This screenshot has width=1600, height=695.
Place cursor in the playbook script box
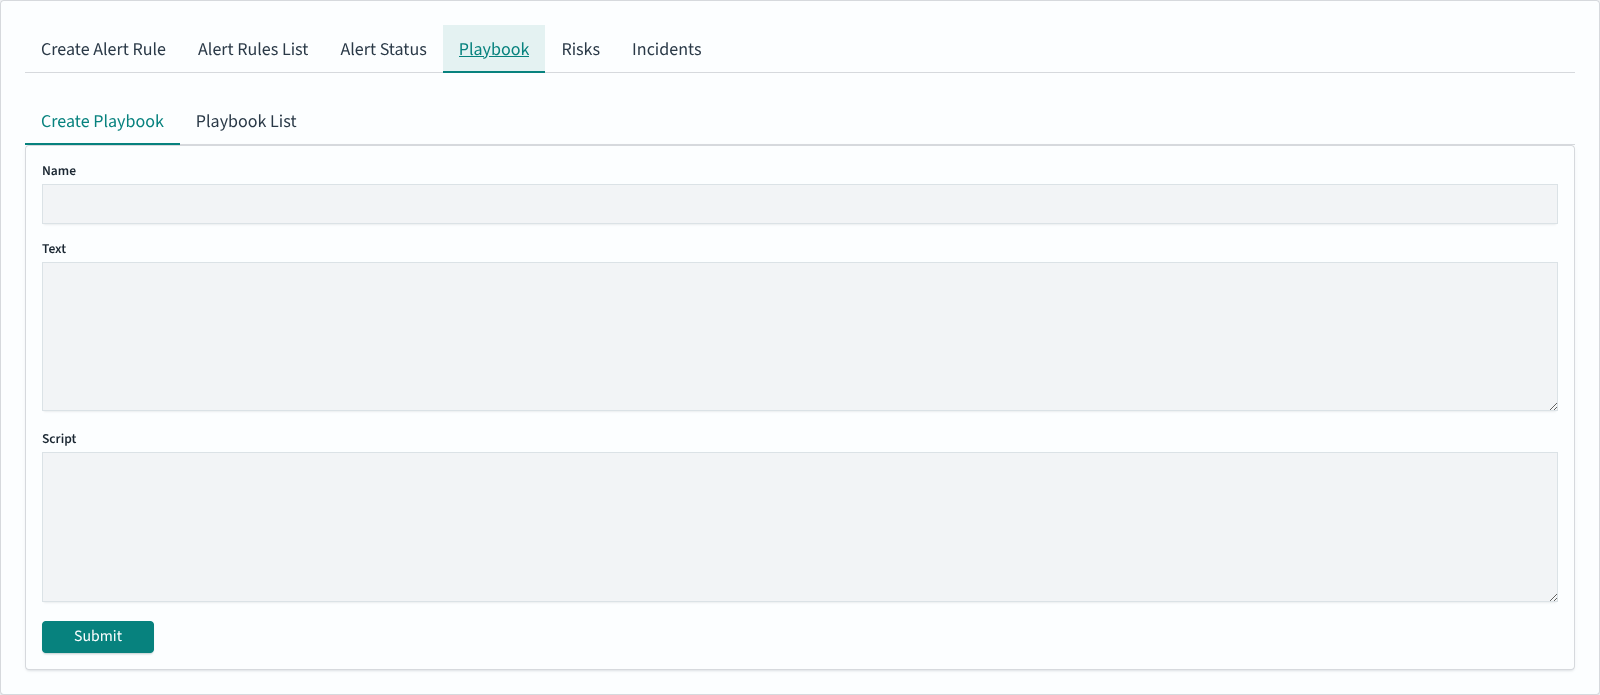coord(800,527)
